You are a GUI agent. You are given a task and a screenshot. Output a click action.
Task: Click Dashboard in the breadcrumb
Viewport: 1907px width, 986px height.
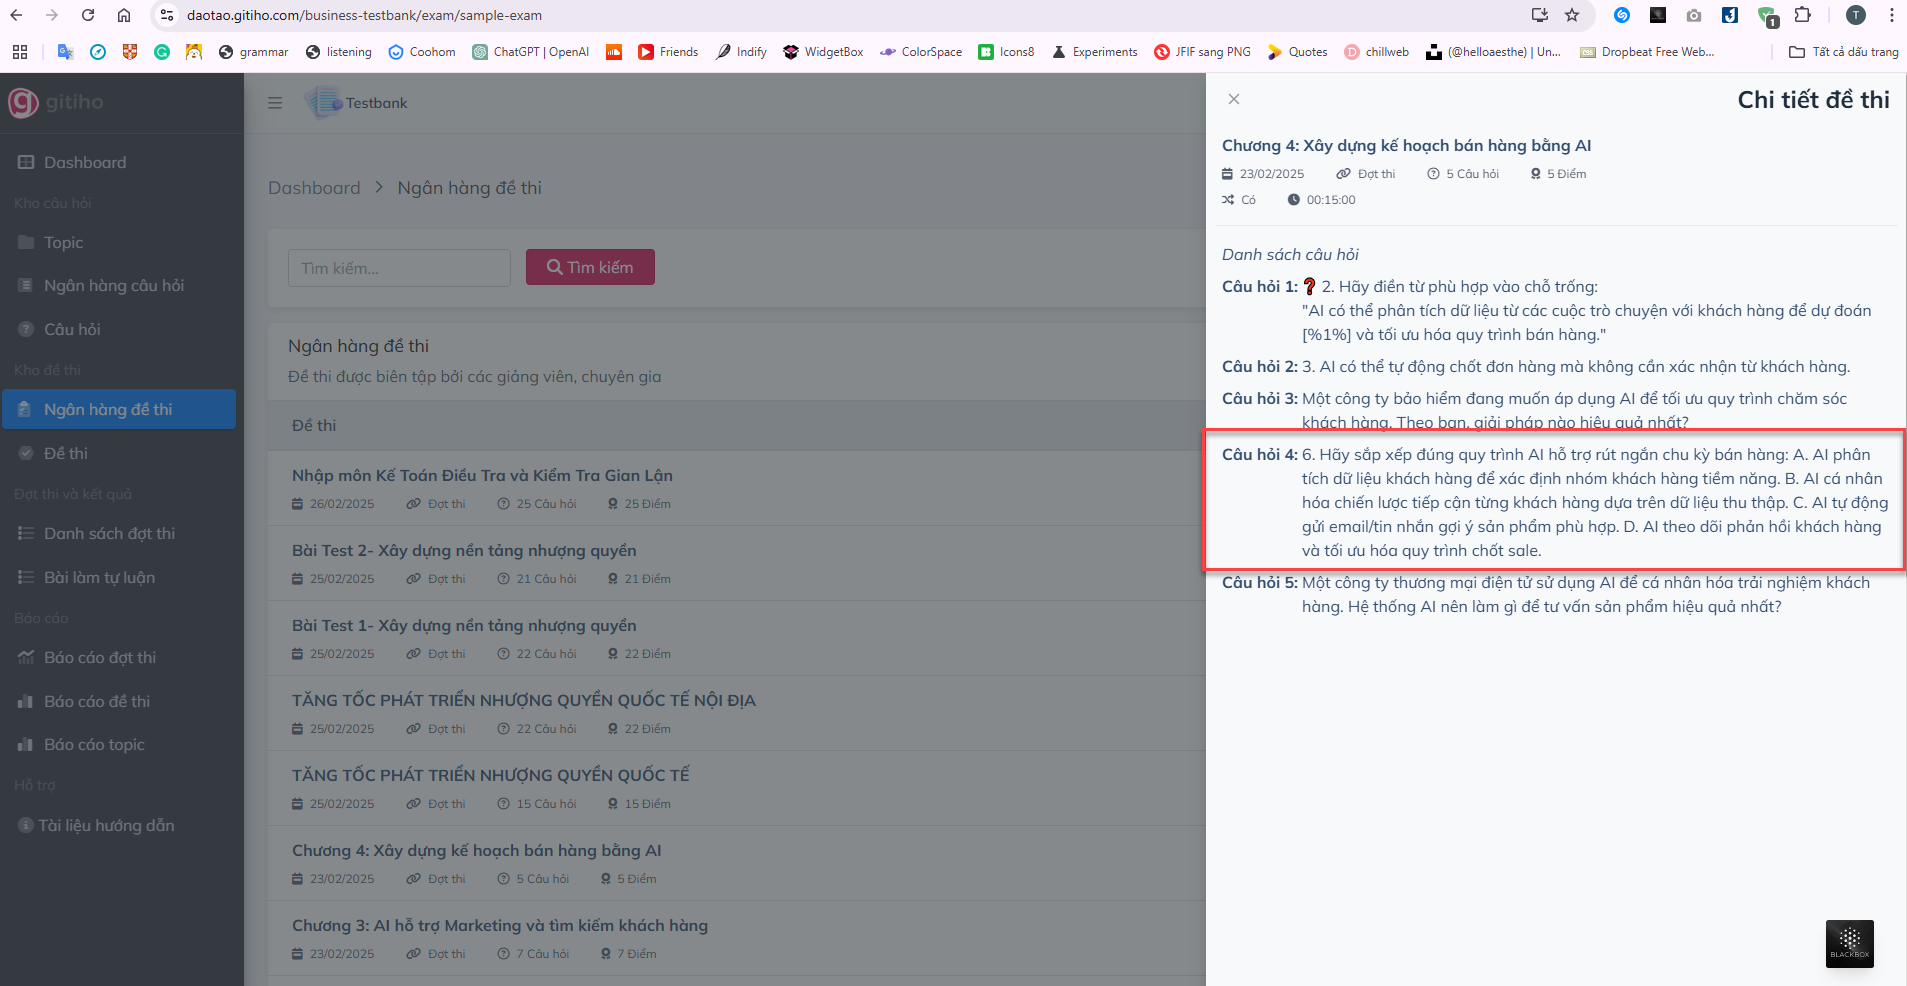click(314, 188)
